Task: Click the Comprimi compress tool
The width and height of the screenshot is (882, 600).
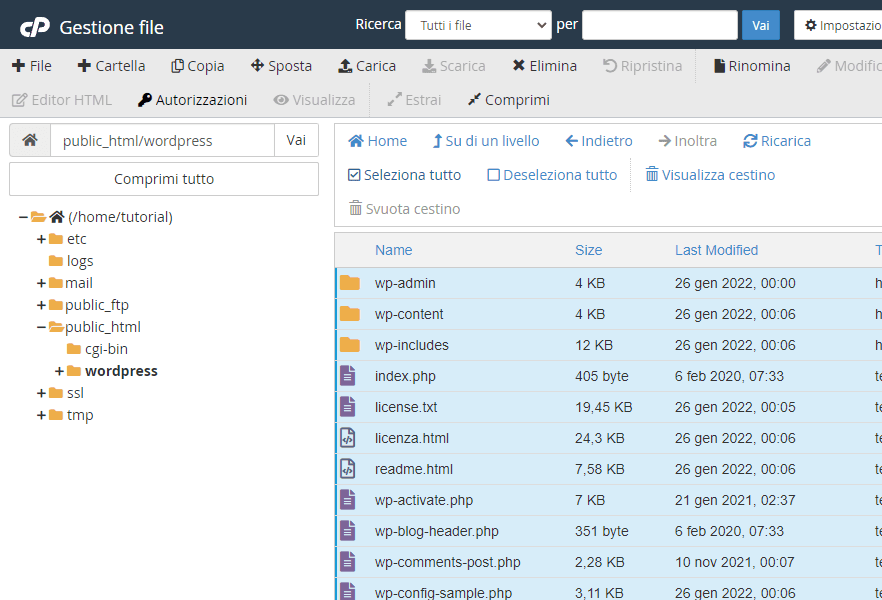Action: (508, 100)
